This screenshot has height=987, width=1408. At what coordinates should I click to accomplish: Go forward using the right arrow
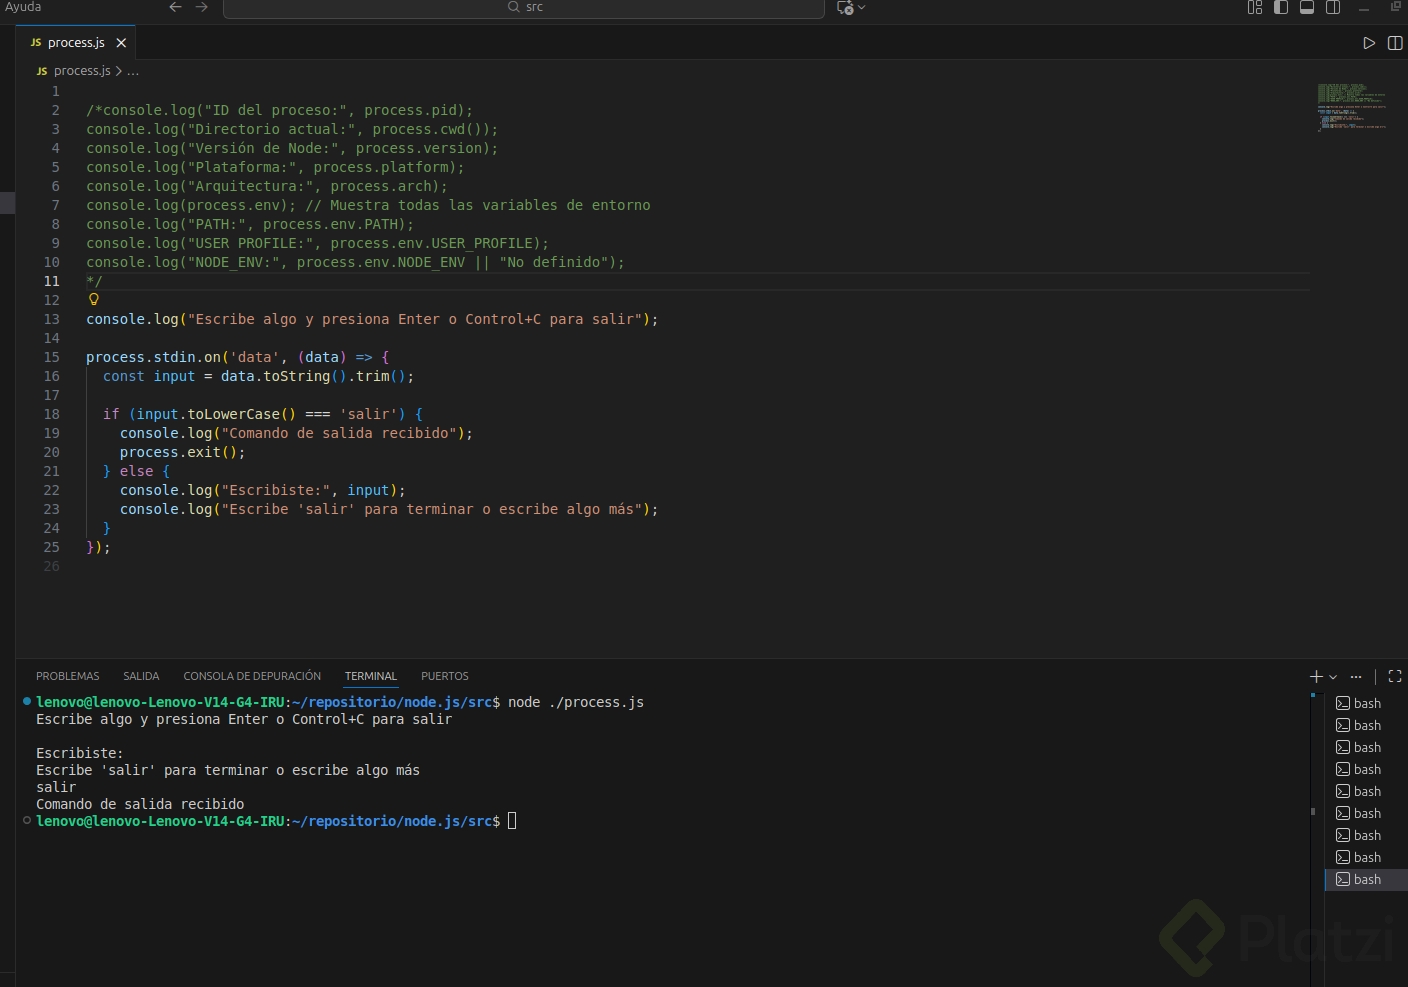(x=202, y=7)
